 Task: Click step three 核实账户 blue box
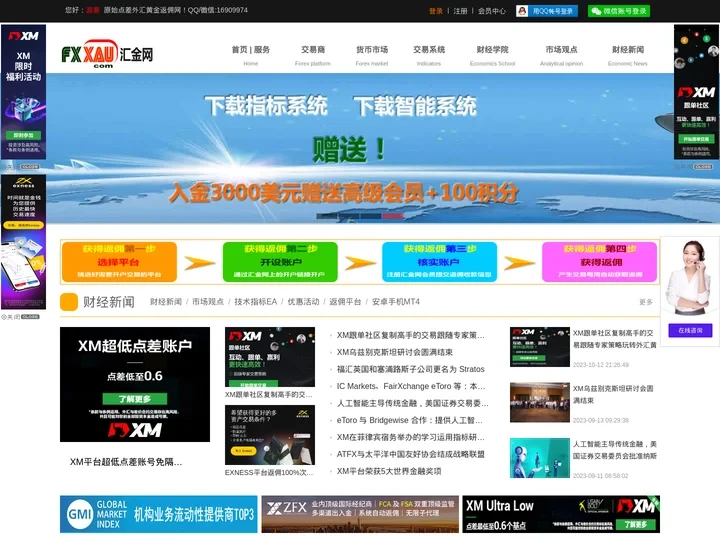[439, 262]
